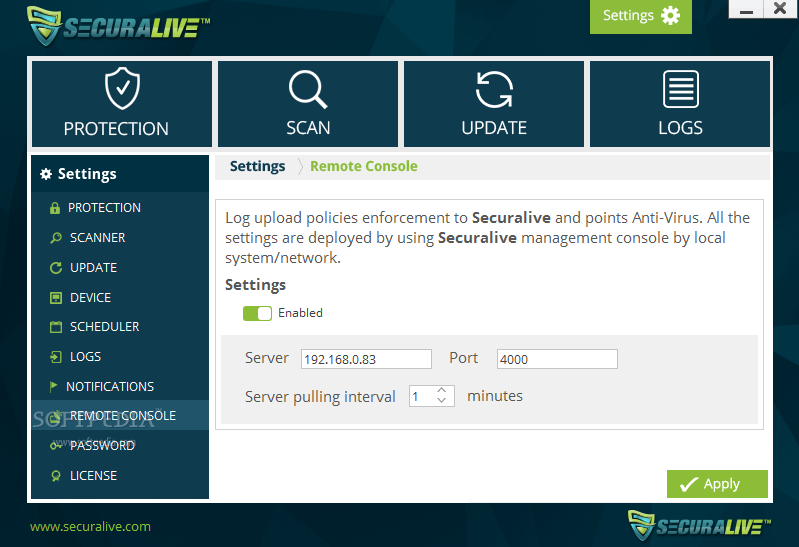The image size is (799, 547).
Task: Open the SCAN main tab
Action: tap(308, 104)
